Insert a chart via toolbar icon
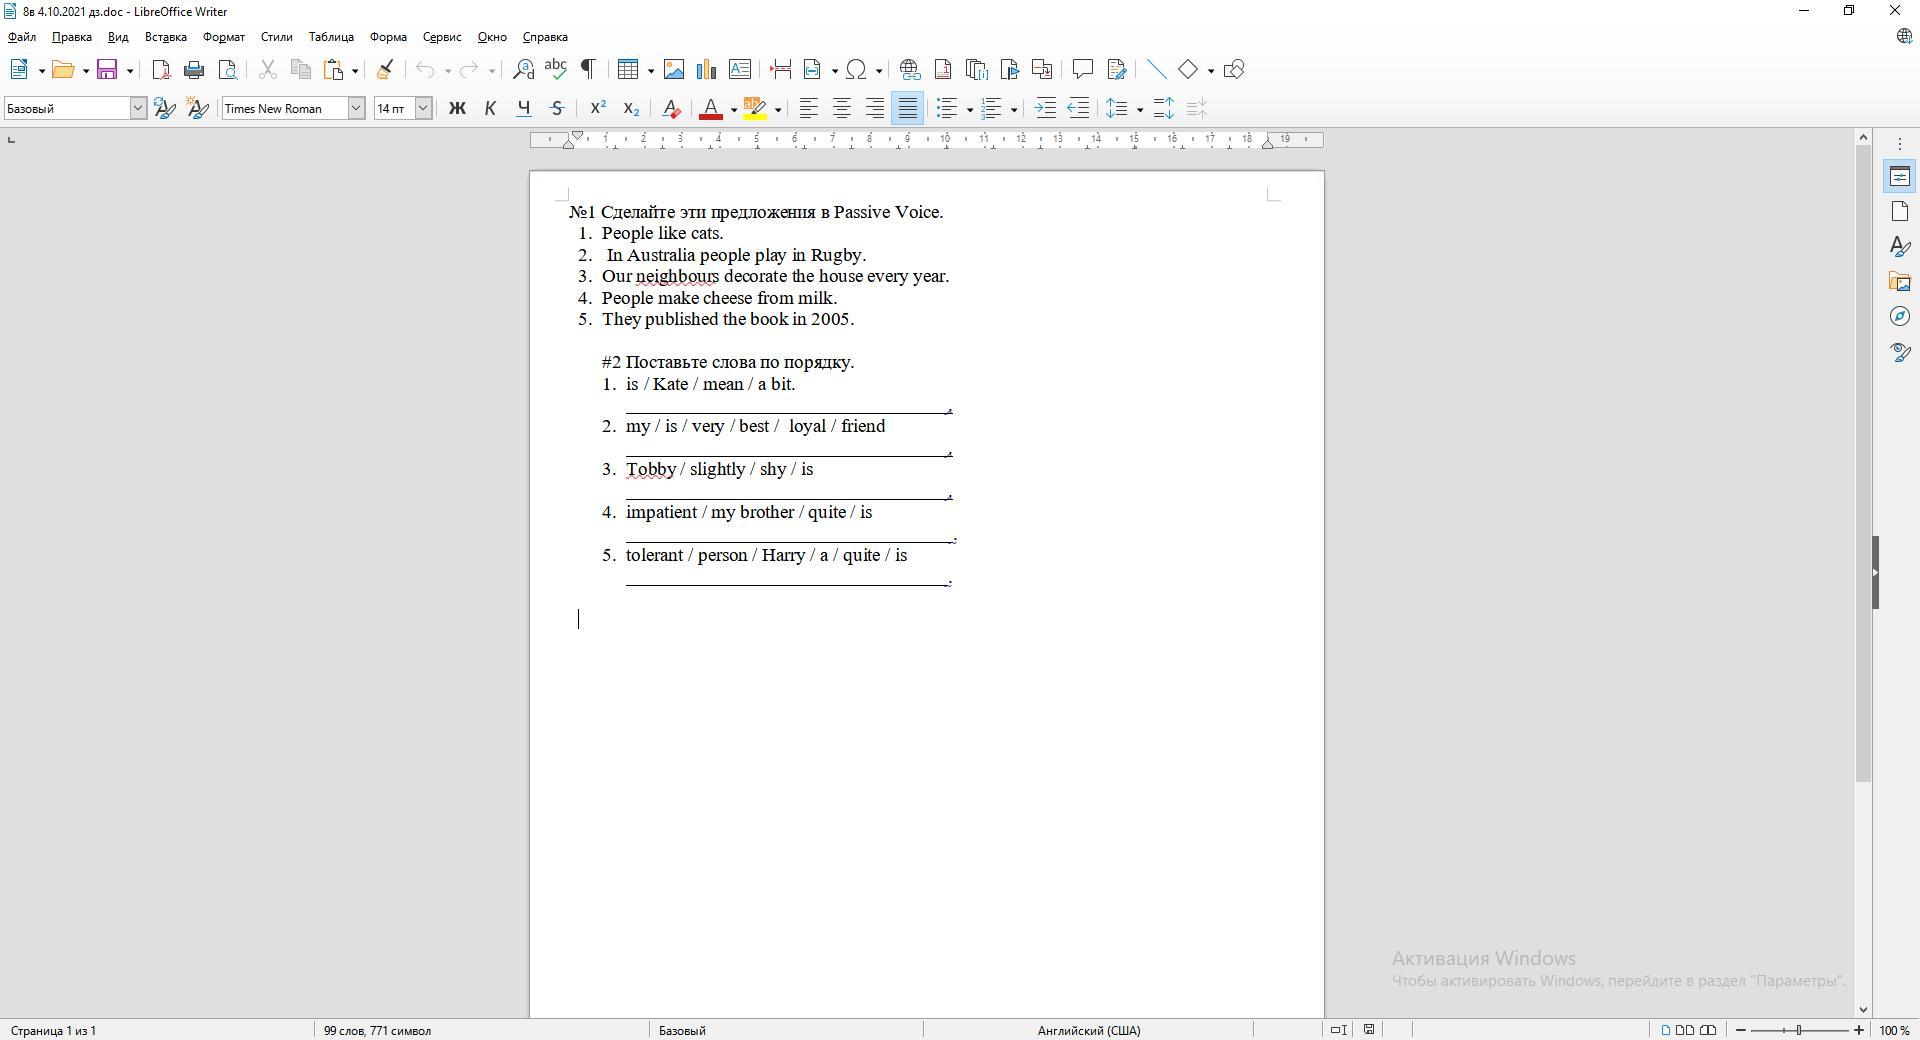1920x1040 pixels. pyautogui.click(x=707, y=69)
